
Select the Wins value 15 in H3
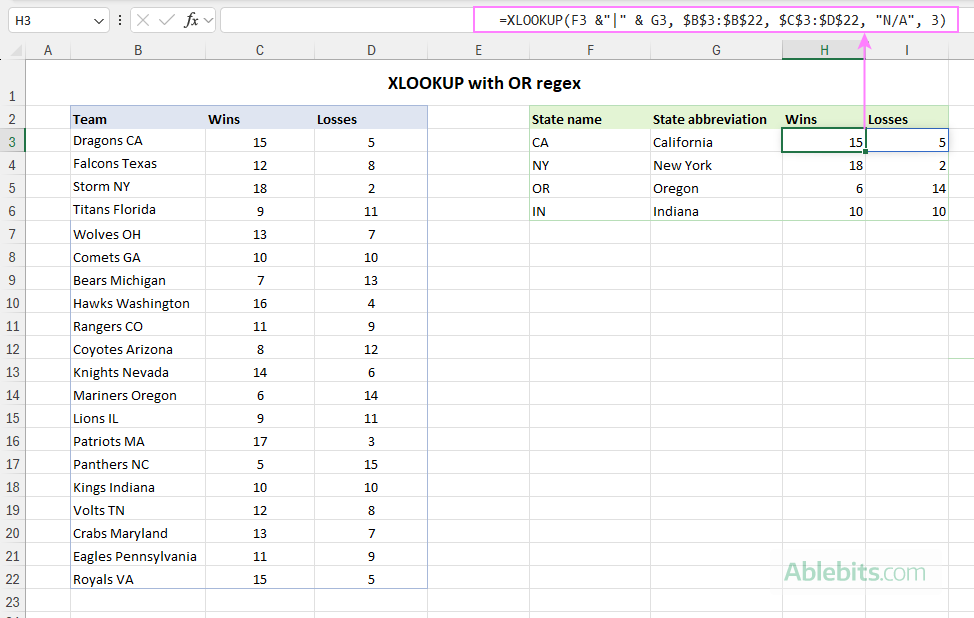coord(823,141)
